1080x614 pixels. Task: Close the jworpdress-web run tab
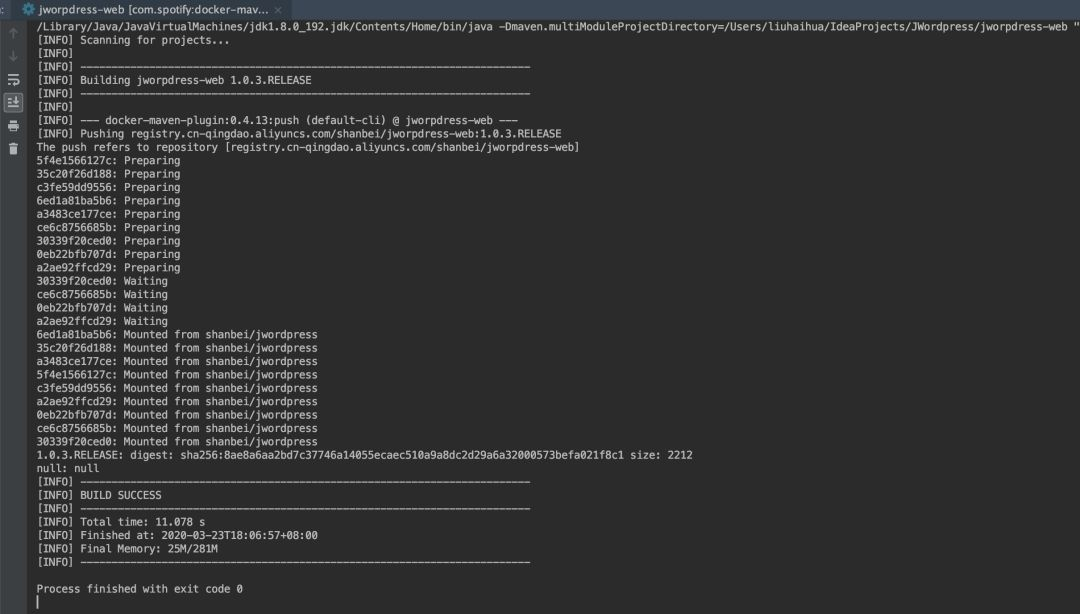click(278, 10)
